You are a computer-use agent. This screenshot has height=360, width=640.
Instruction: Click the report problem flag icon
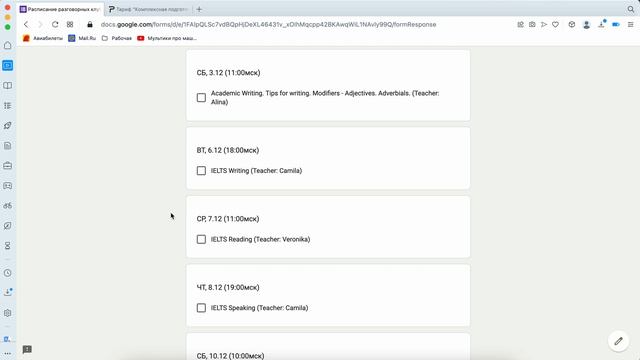pyautogui.click(x=27, y=349)
